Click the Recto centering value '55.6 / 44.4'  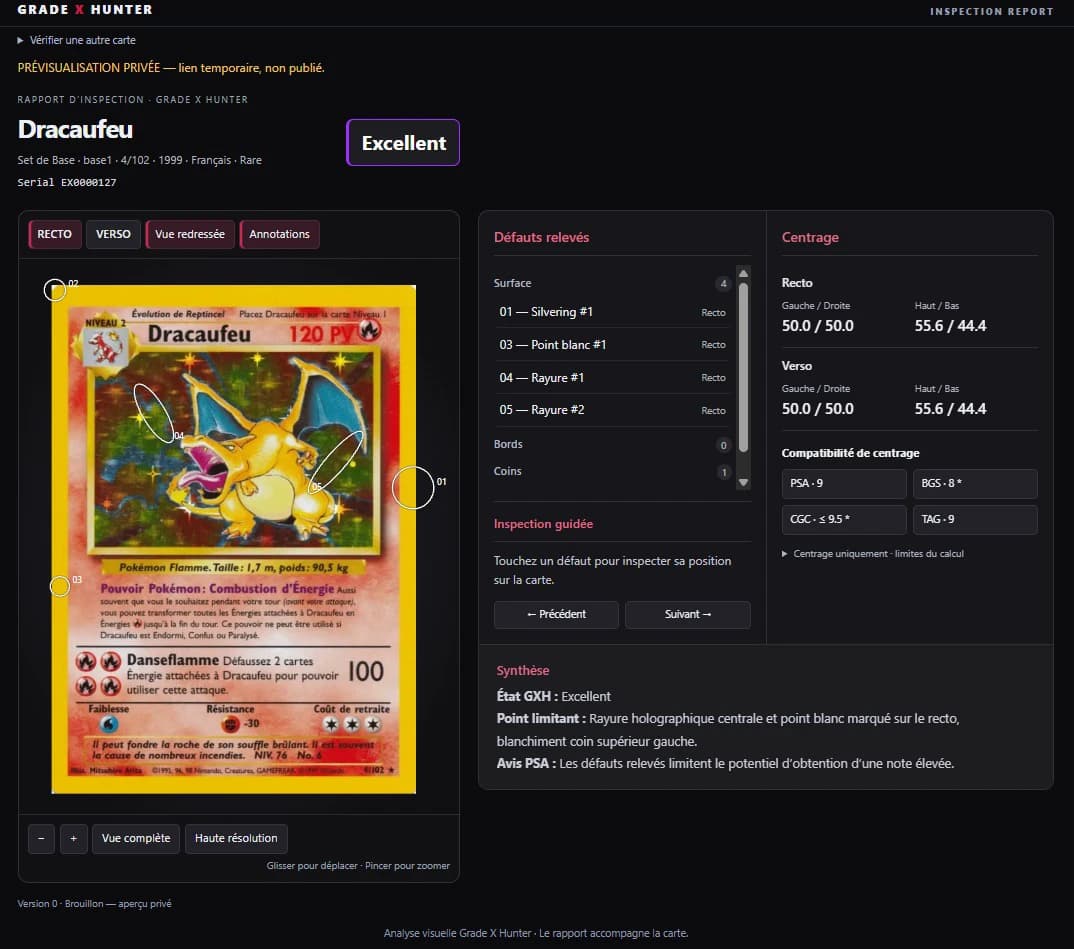(x=950, y=326)
